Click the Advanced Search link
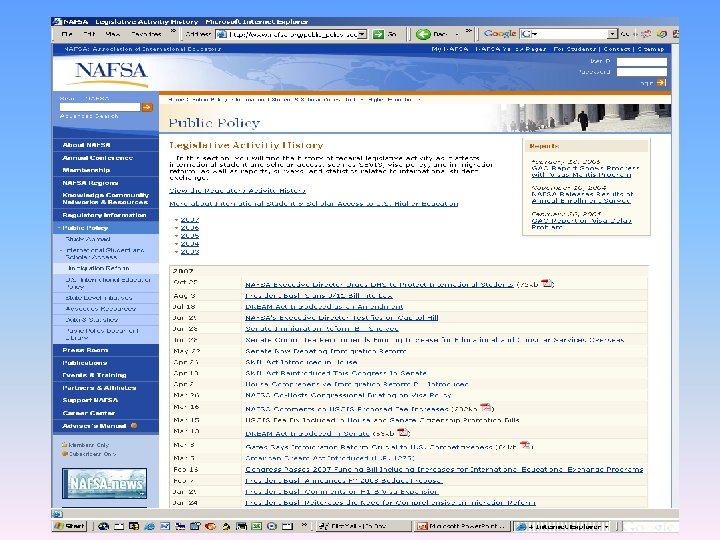This screenshot has width=720, height=540. 89,116
